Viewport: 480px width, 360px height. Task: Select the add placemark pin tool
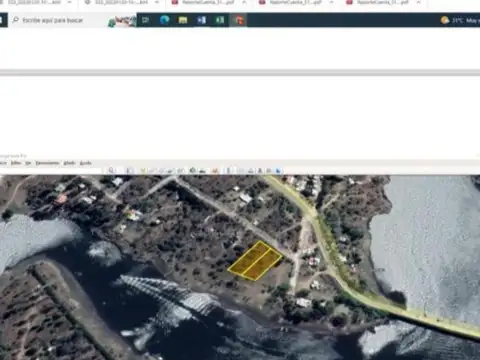143,170
